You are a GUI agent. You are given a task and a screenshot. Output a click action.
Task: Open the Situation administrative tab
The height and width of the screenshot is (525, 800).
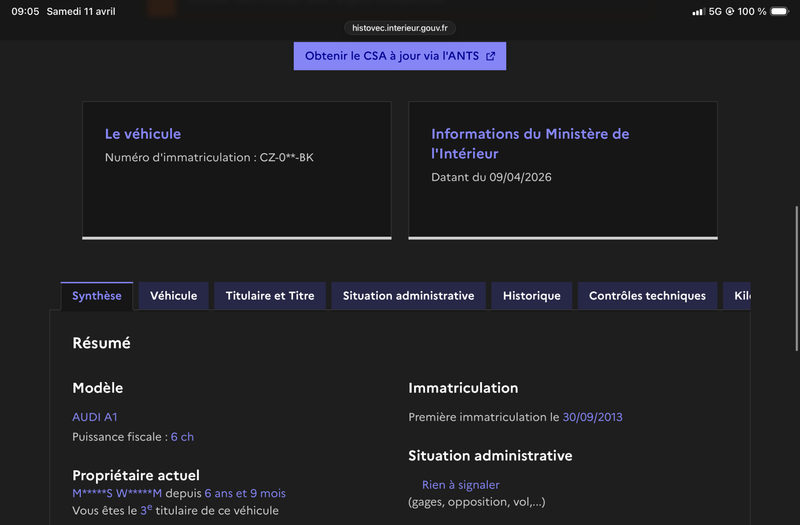point(408,296)
